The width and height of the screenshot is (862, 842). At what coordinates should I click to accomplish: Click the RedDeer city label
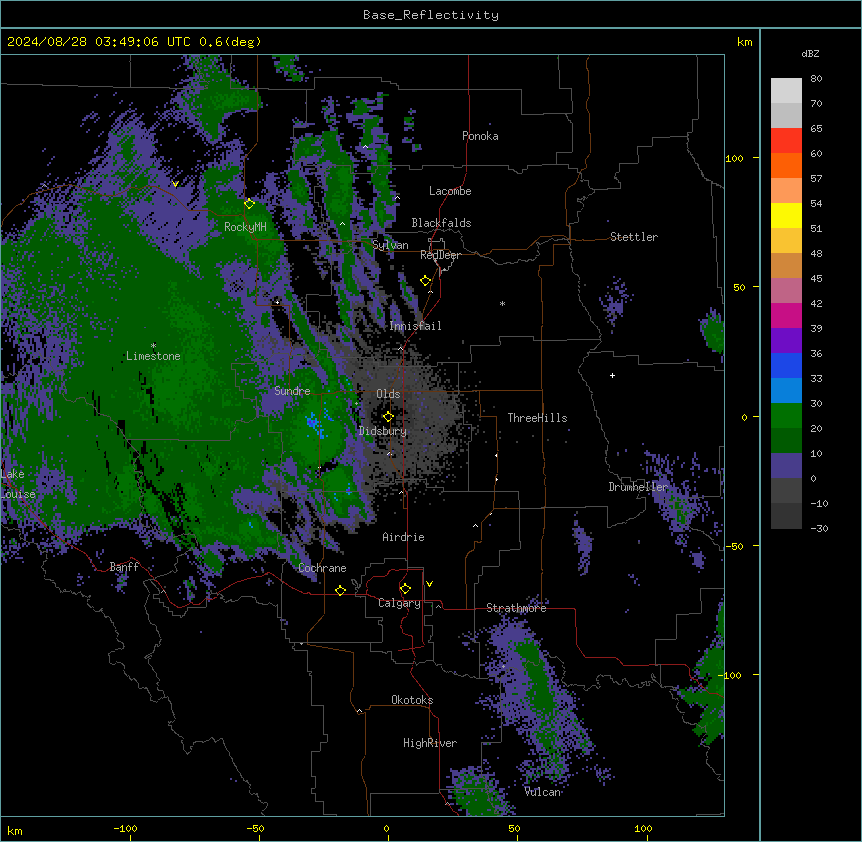(x=440, y=255)
